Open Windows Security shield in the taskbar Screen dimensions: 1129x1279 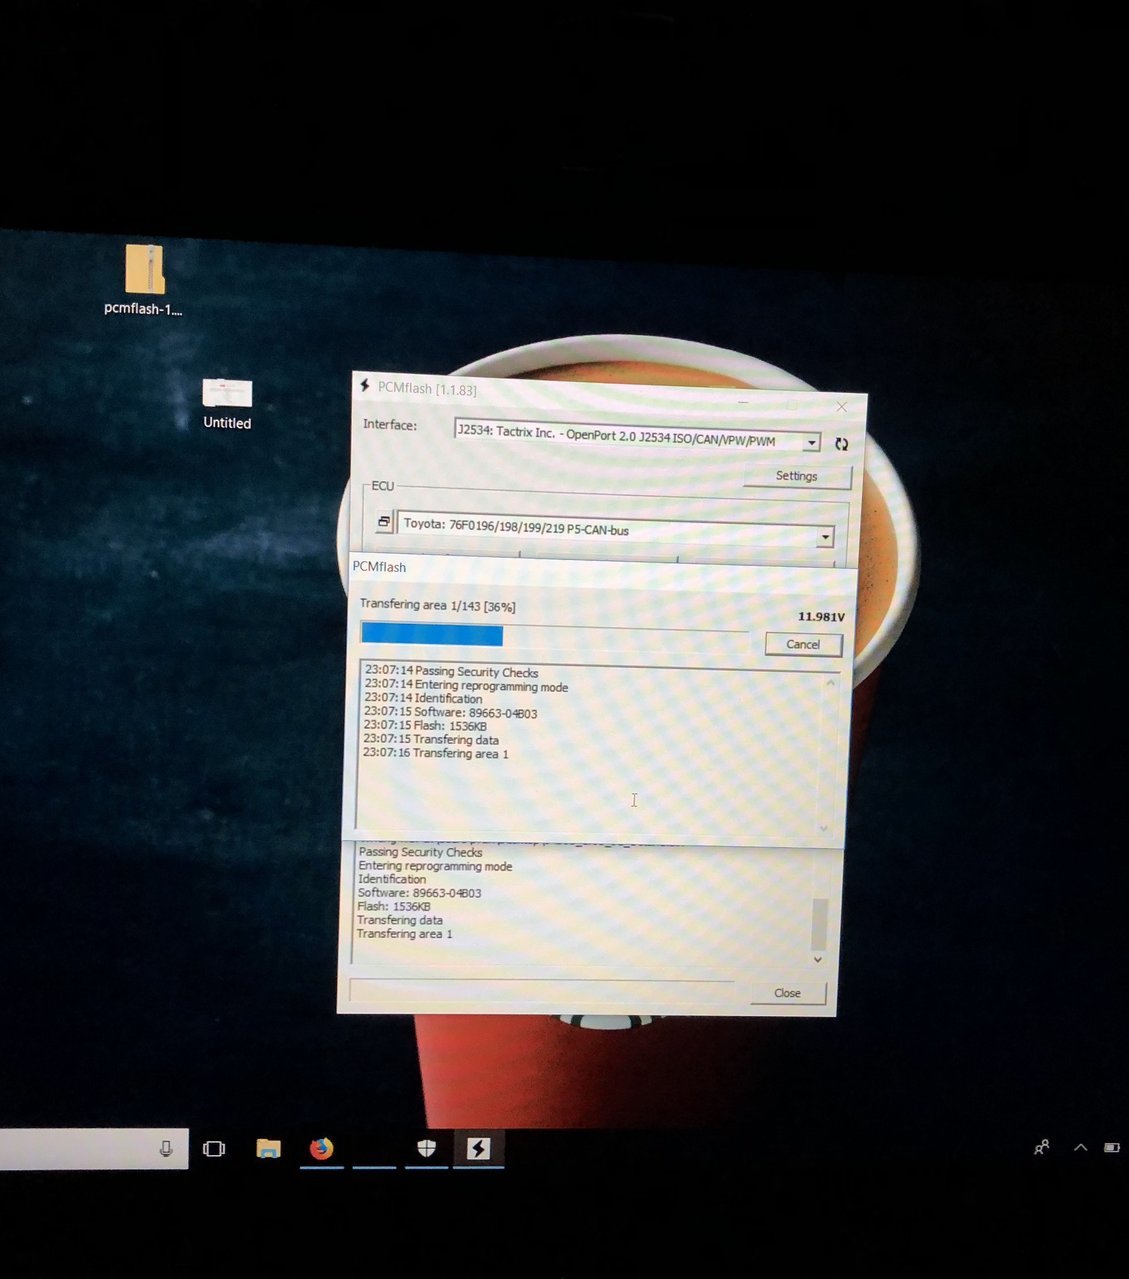click(426, 1148)
